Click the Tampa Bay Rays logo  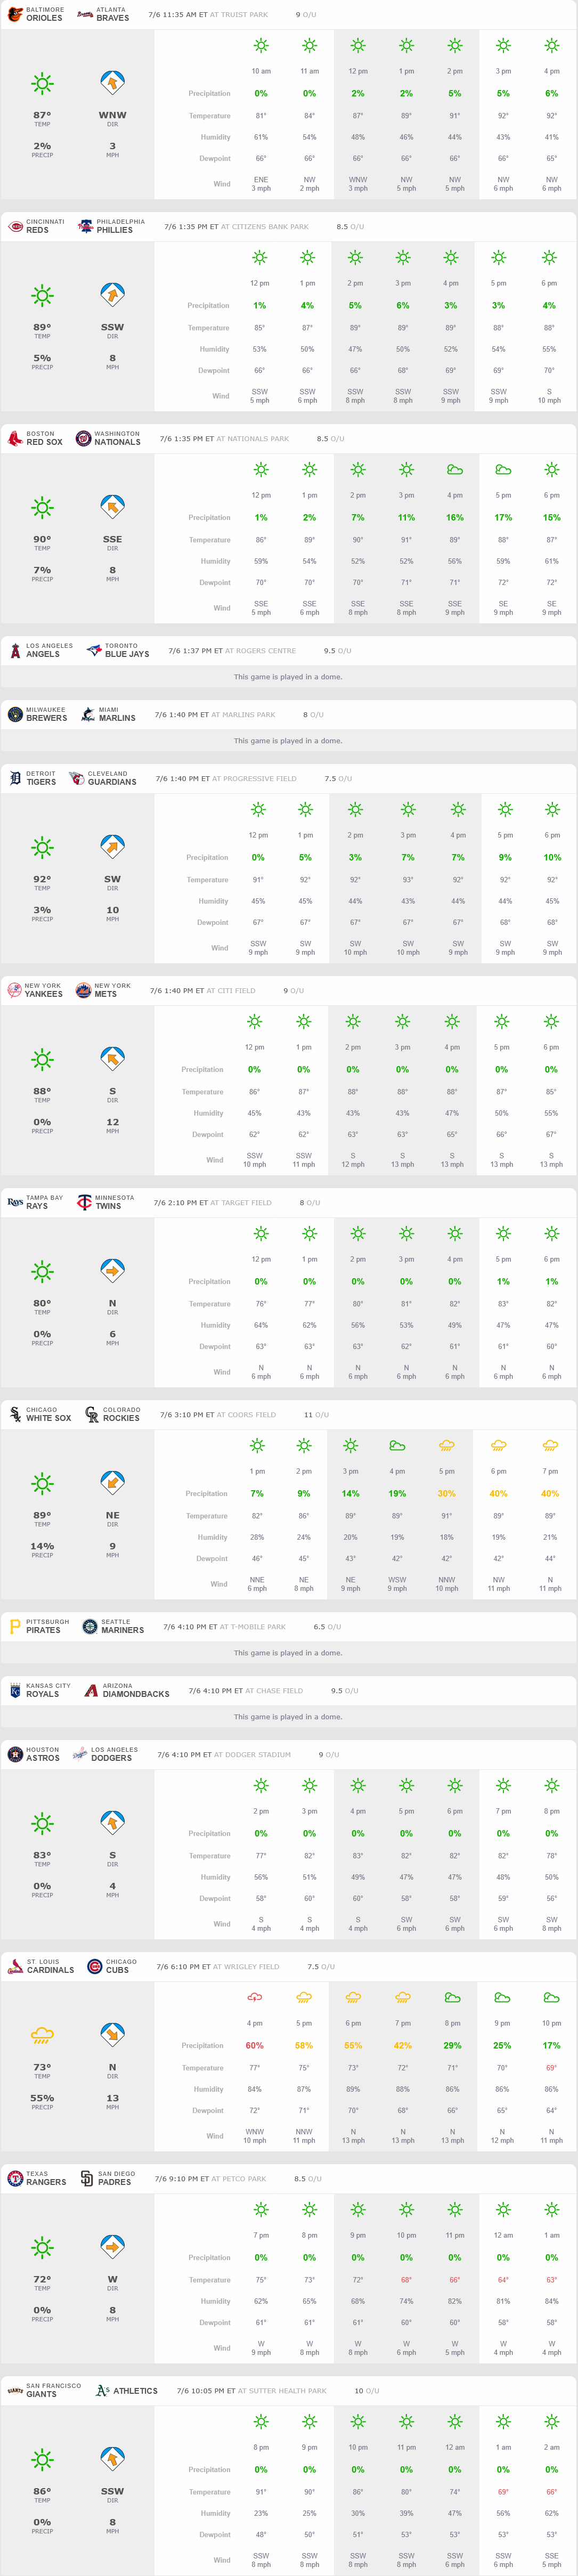15,1202
